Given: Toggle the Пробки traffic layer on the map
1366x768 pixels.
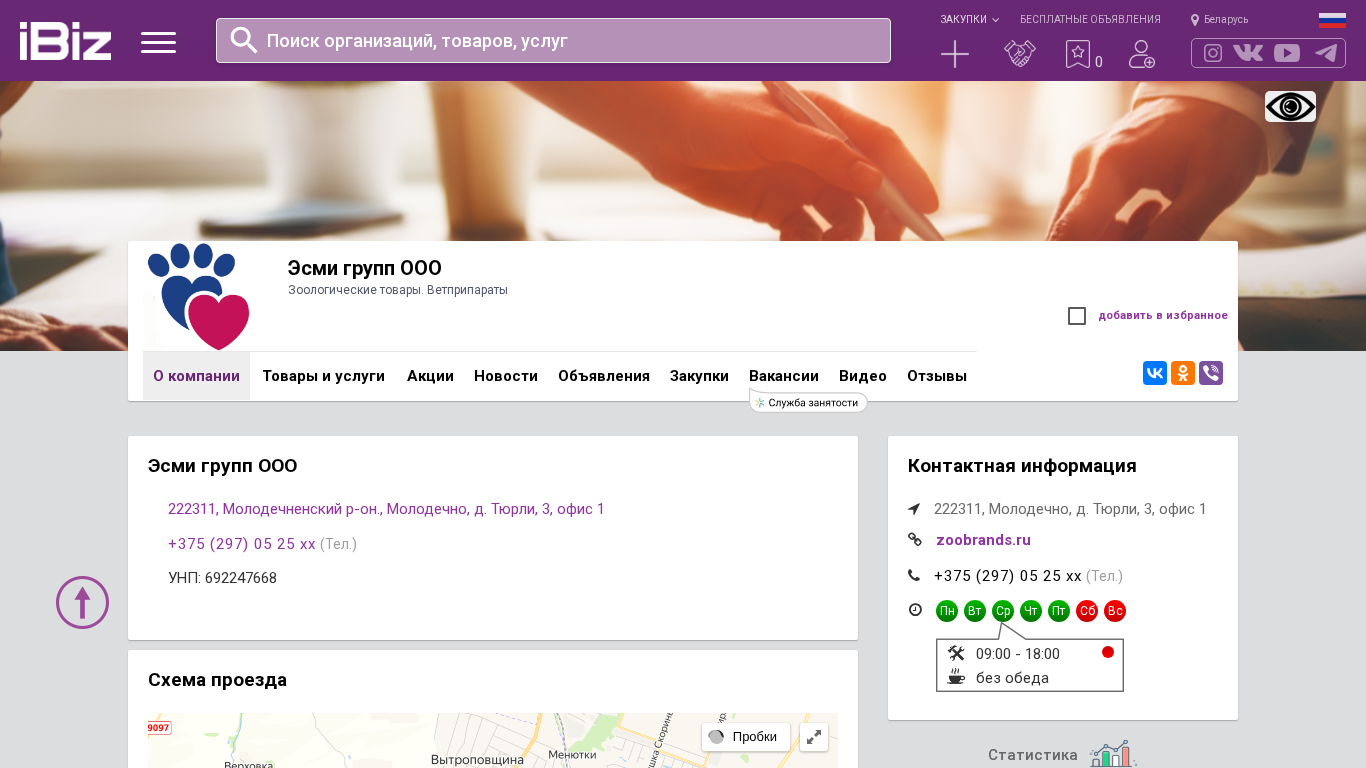Looking at the screenshot, I should click(745, 737).
